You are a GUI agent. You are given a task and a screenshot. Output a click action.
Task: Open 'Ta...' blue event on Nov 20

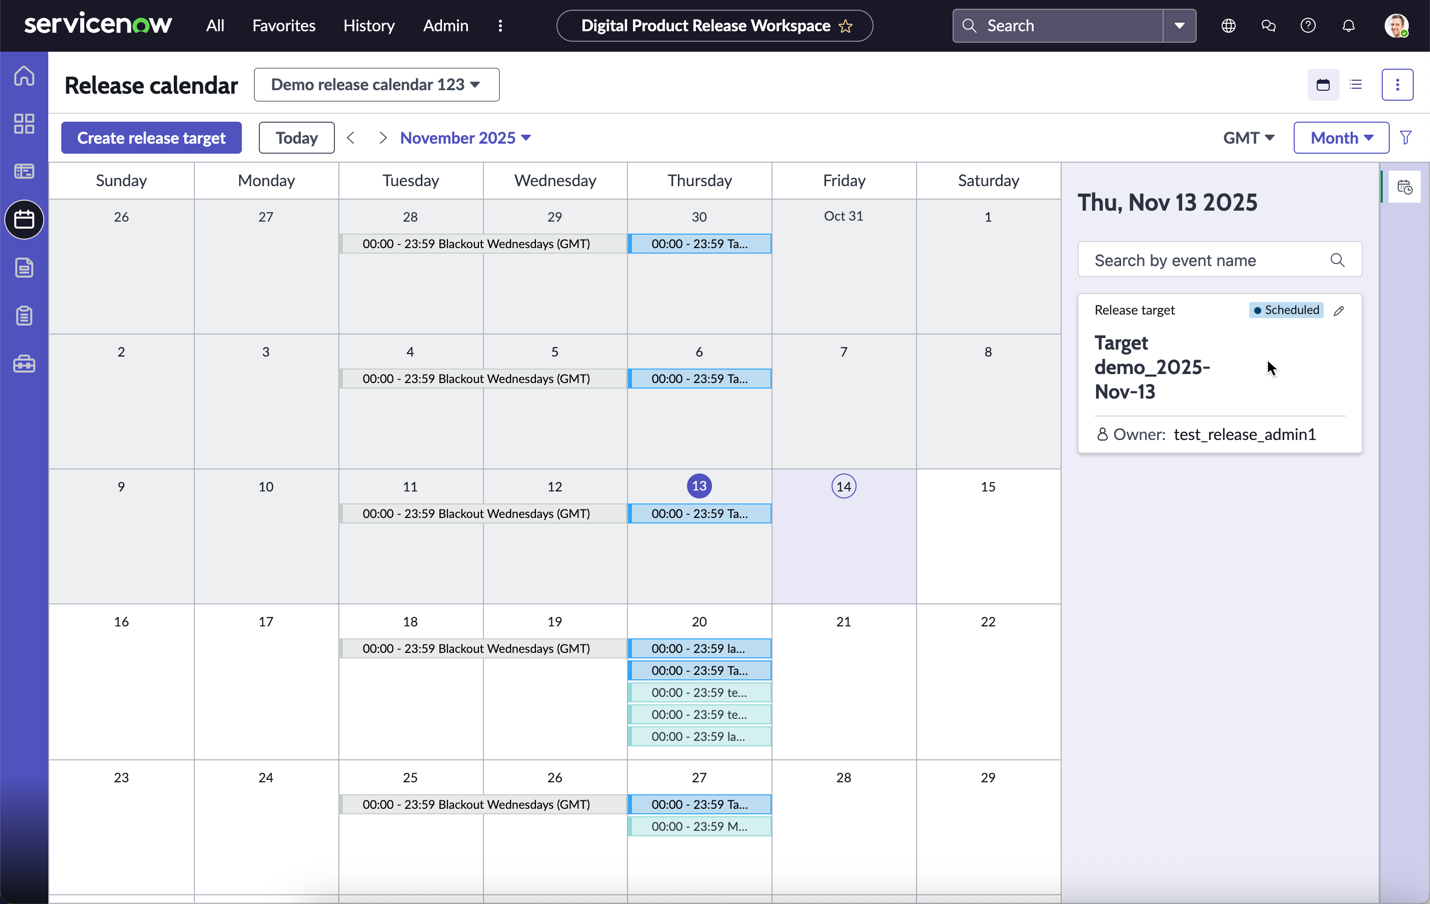pyautogui.click(x=700, y=671)
